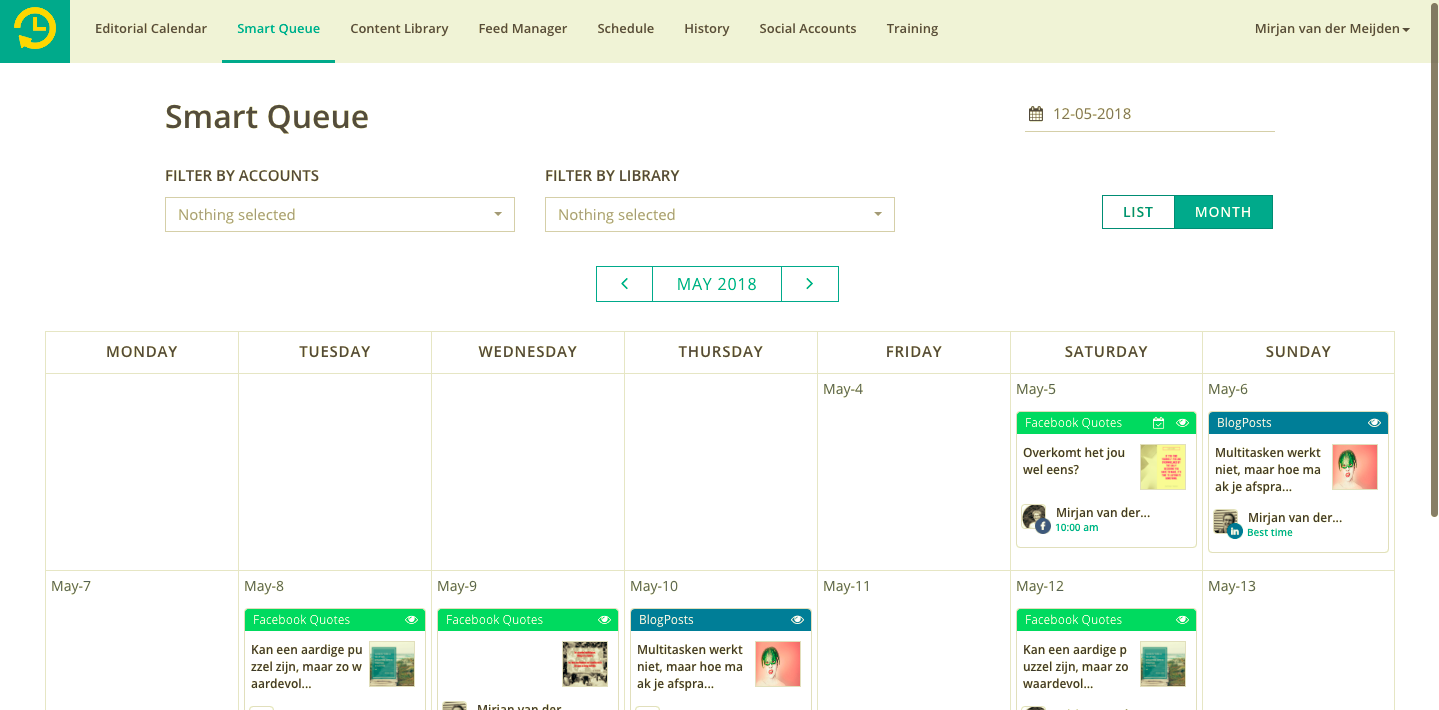Switch to the Feed Manager tab
This screenshot has width=1439, height=710.
[x=522, y=29]
